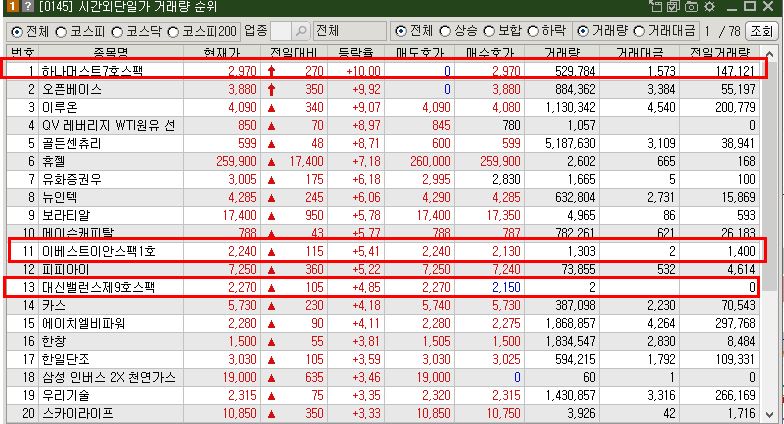Screen dimensions: 784x424
Task: Close the 0145 window
Action: 768,6
